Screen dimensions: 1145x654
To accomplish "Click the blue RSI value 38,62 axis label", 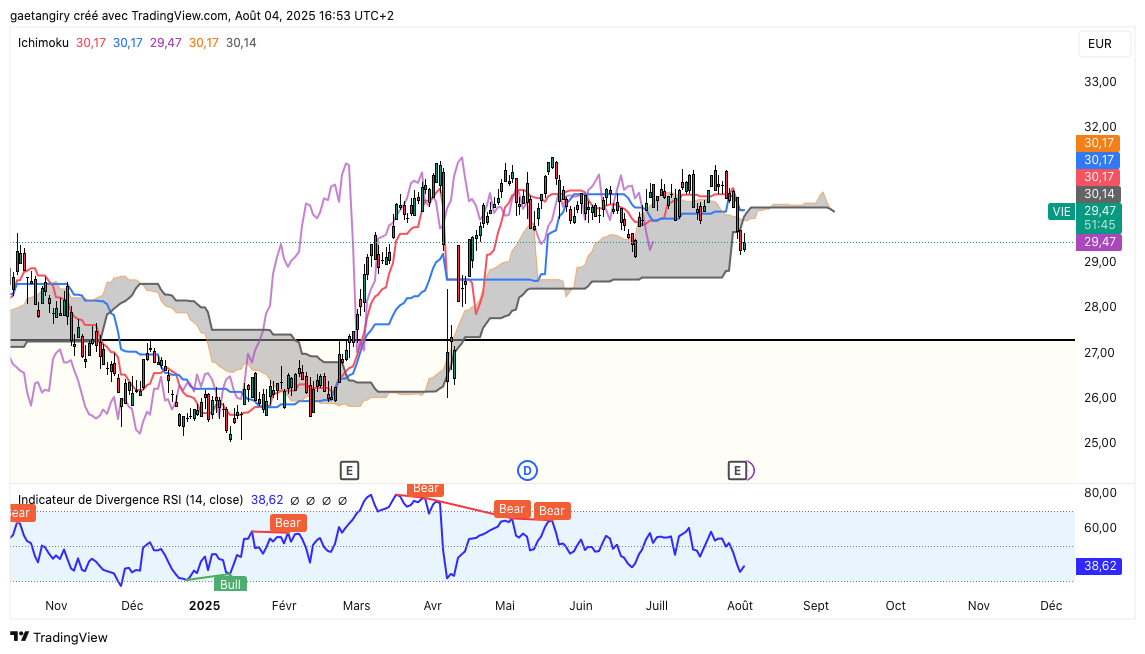I will 1099,566.
